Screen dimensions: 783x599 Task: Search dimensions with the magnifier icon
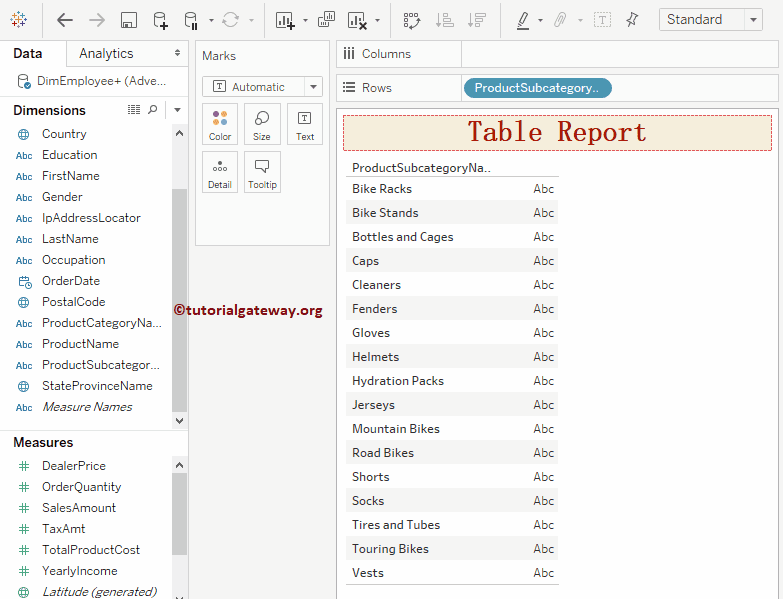point(153,110)
